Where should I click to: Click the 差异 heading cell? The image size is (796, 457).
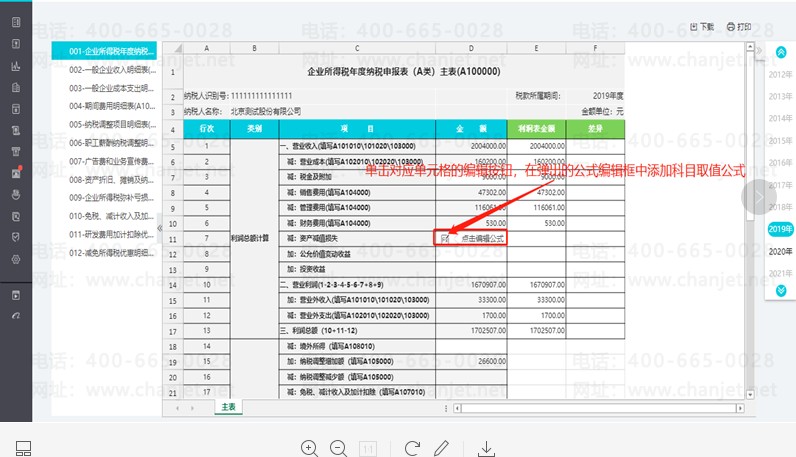595,129
